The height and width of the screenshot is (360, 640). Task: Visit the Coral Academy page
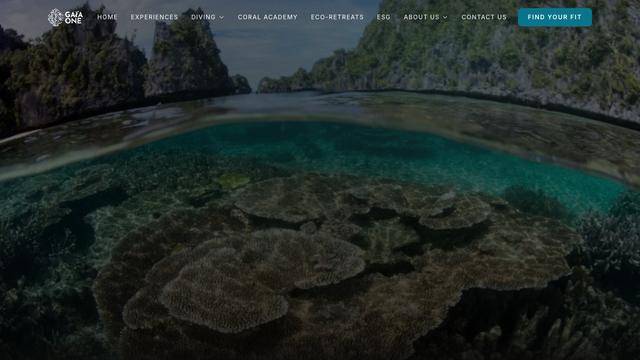(268, 17)
